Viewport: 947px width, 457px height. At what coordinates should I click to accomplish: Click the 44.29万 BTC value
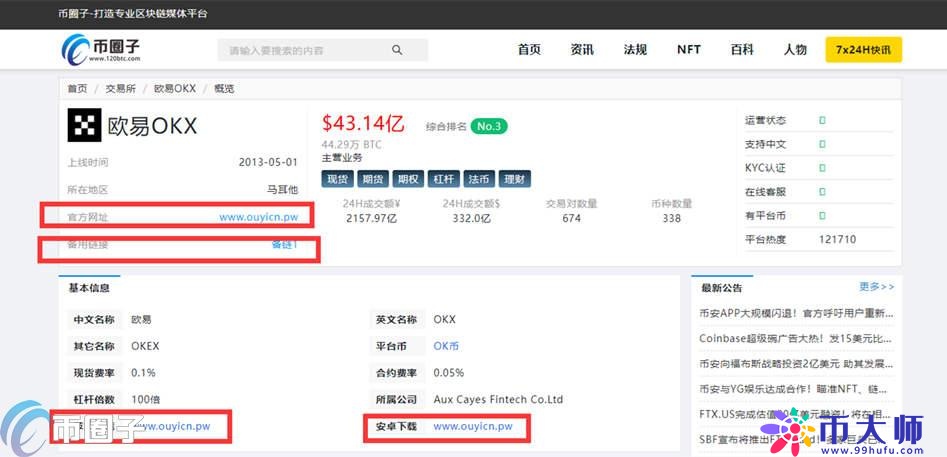(x=352, y=145)
